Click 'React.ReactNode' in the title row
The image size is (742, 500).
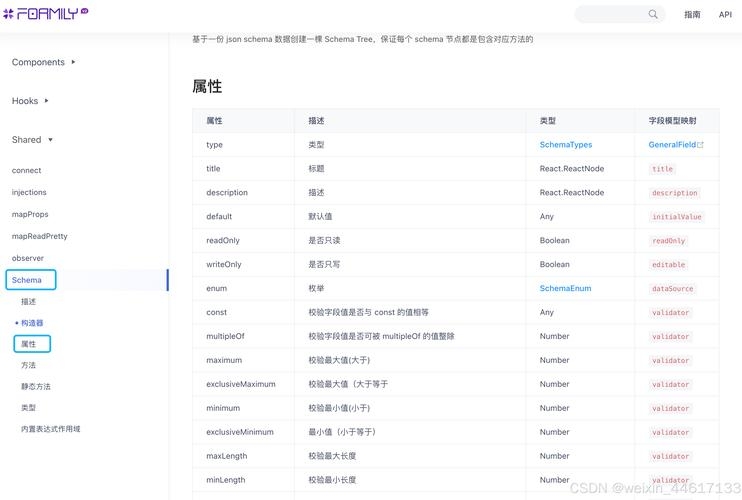[572, 169]
